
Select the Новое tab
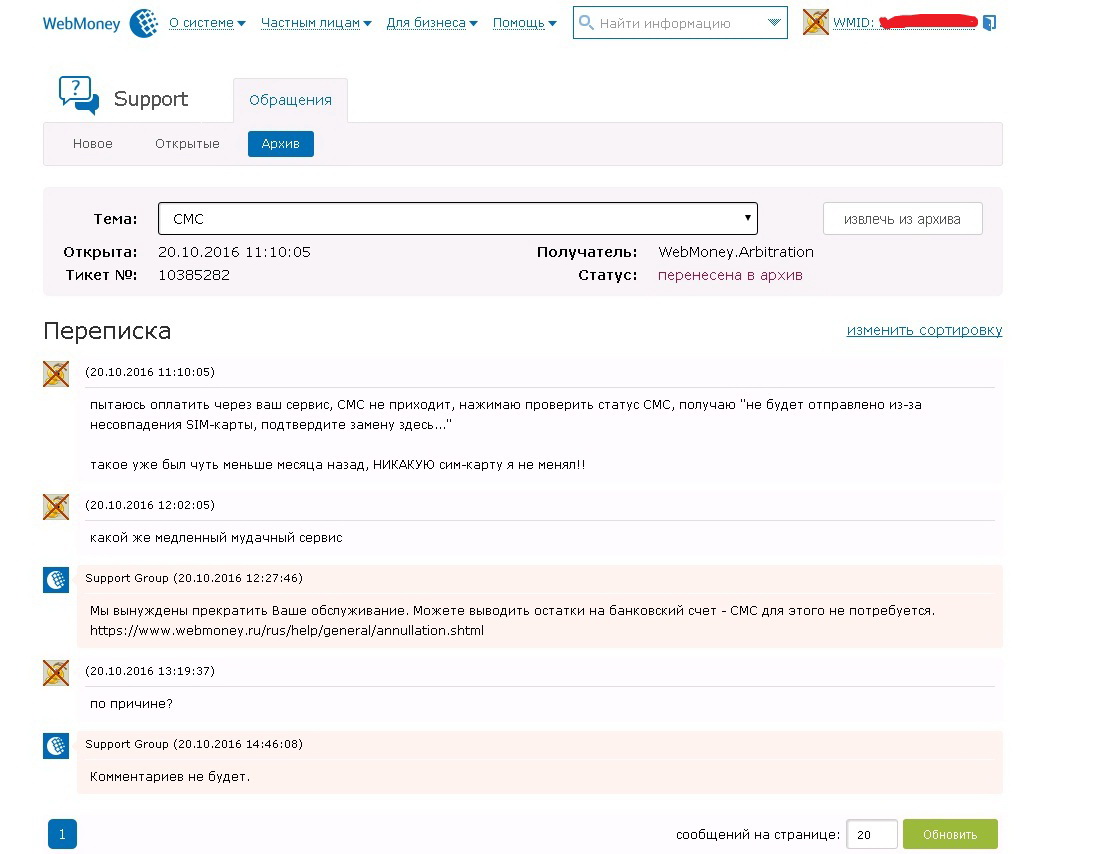pos(93,144)
